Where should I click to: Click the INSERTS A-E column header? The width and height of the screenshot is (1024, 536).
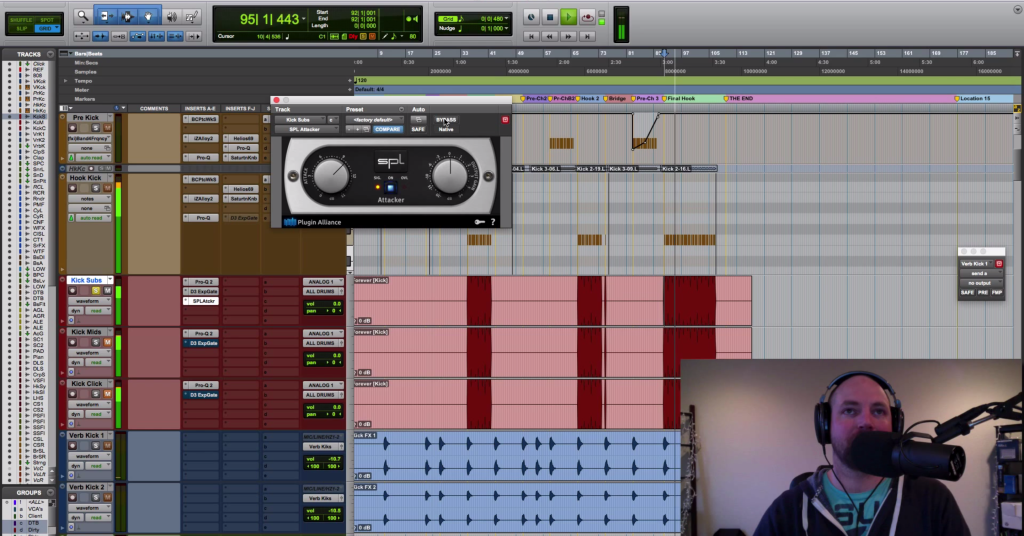(201, 108)
